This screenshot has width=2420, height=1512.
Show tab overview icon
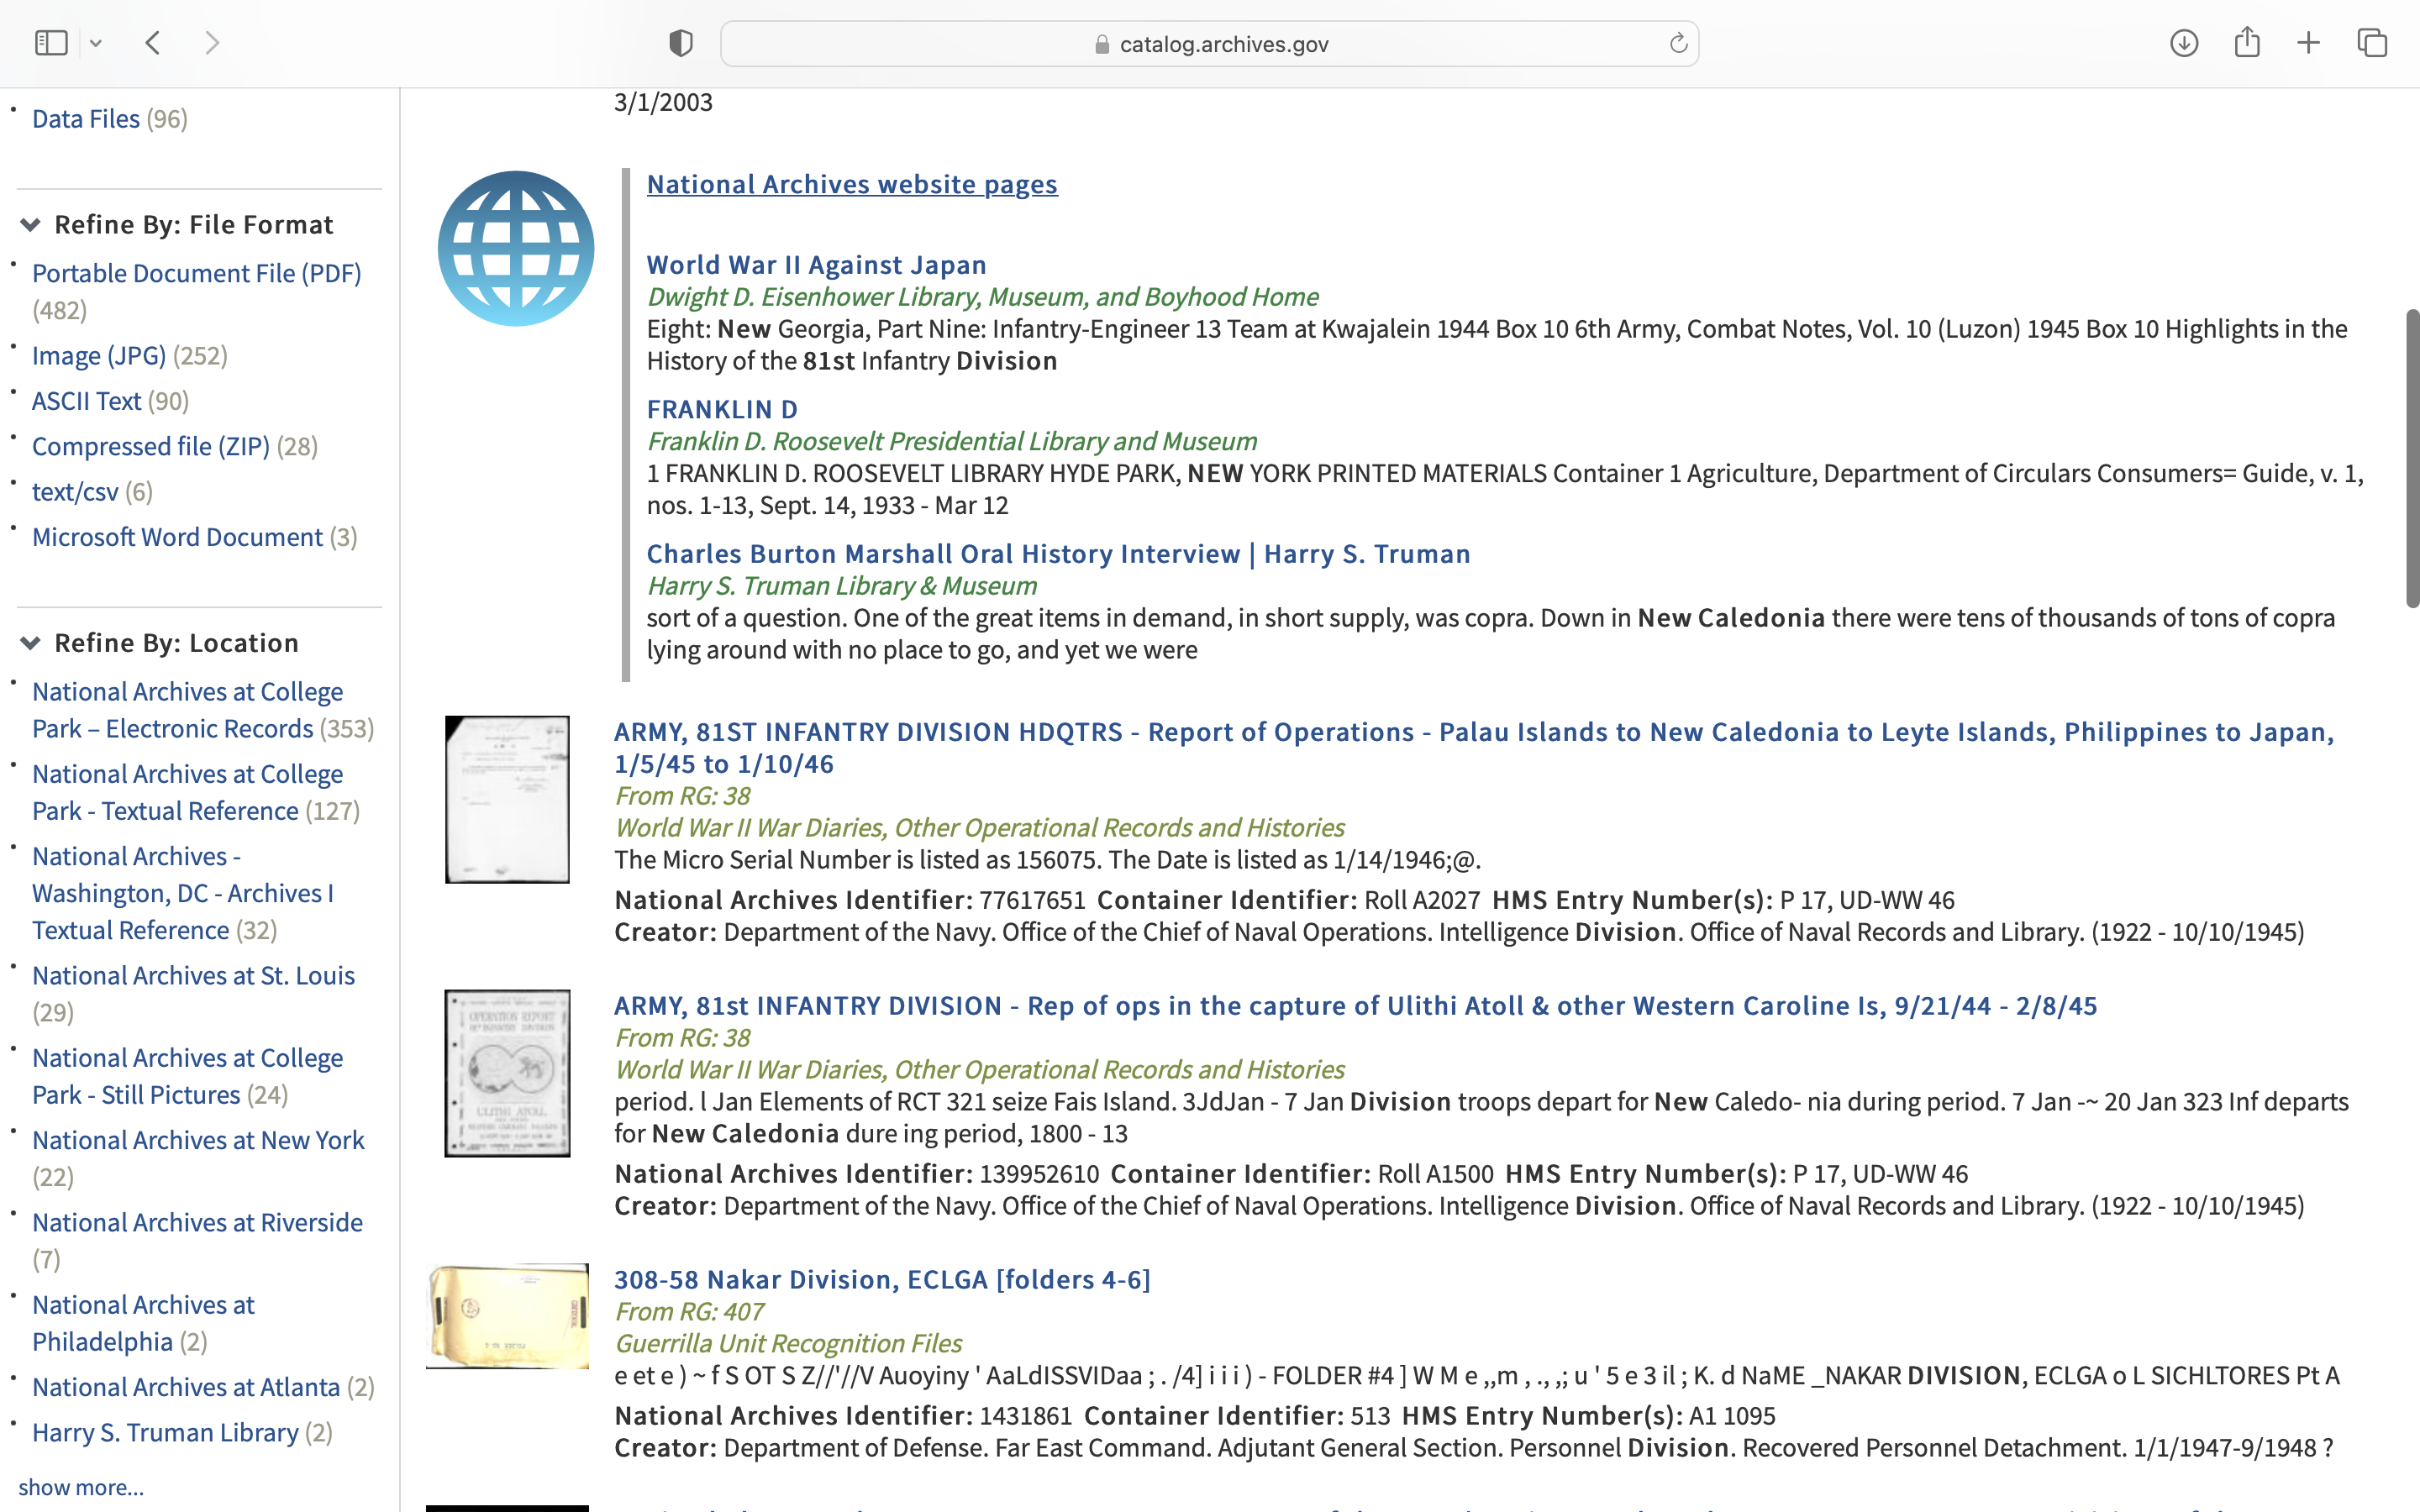(x=2372, y=43)
